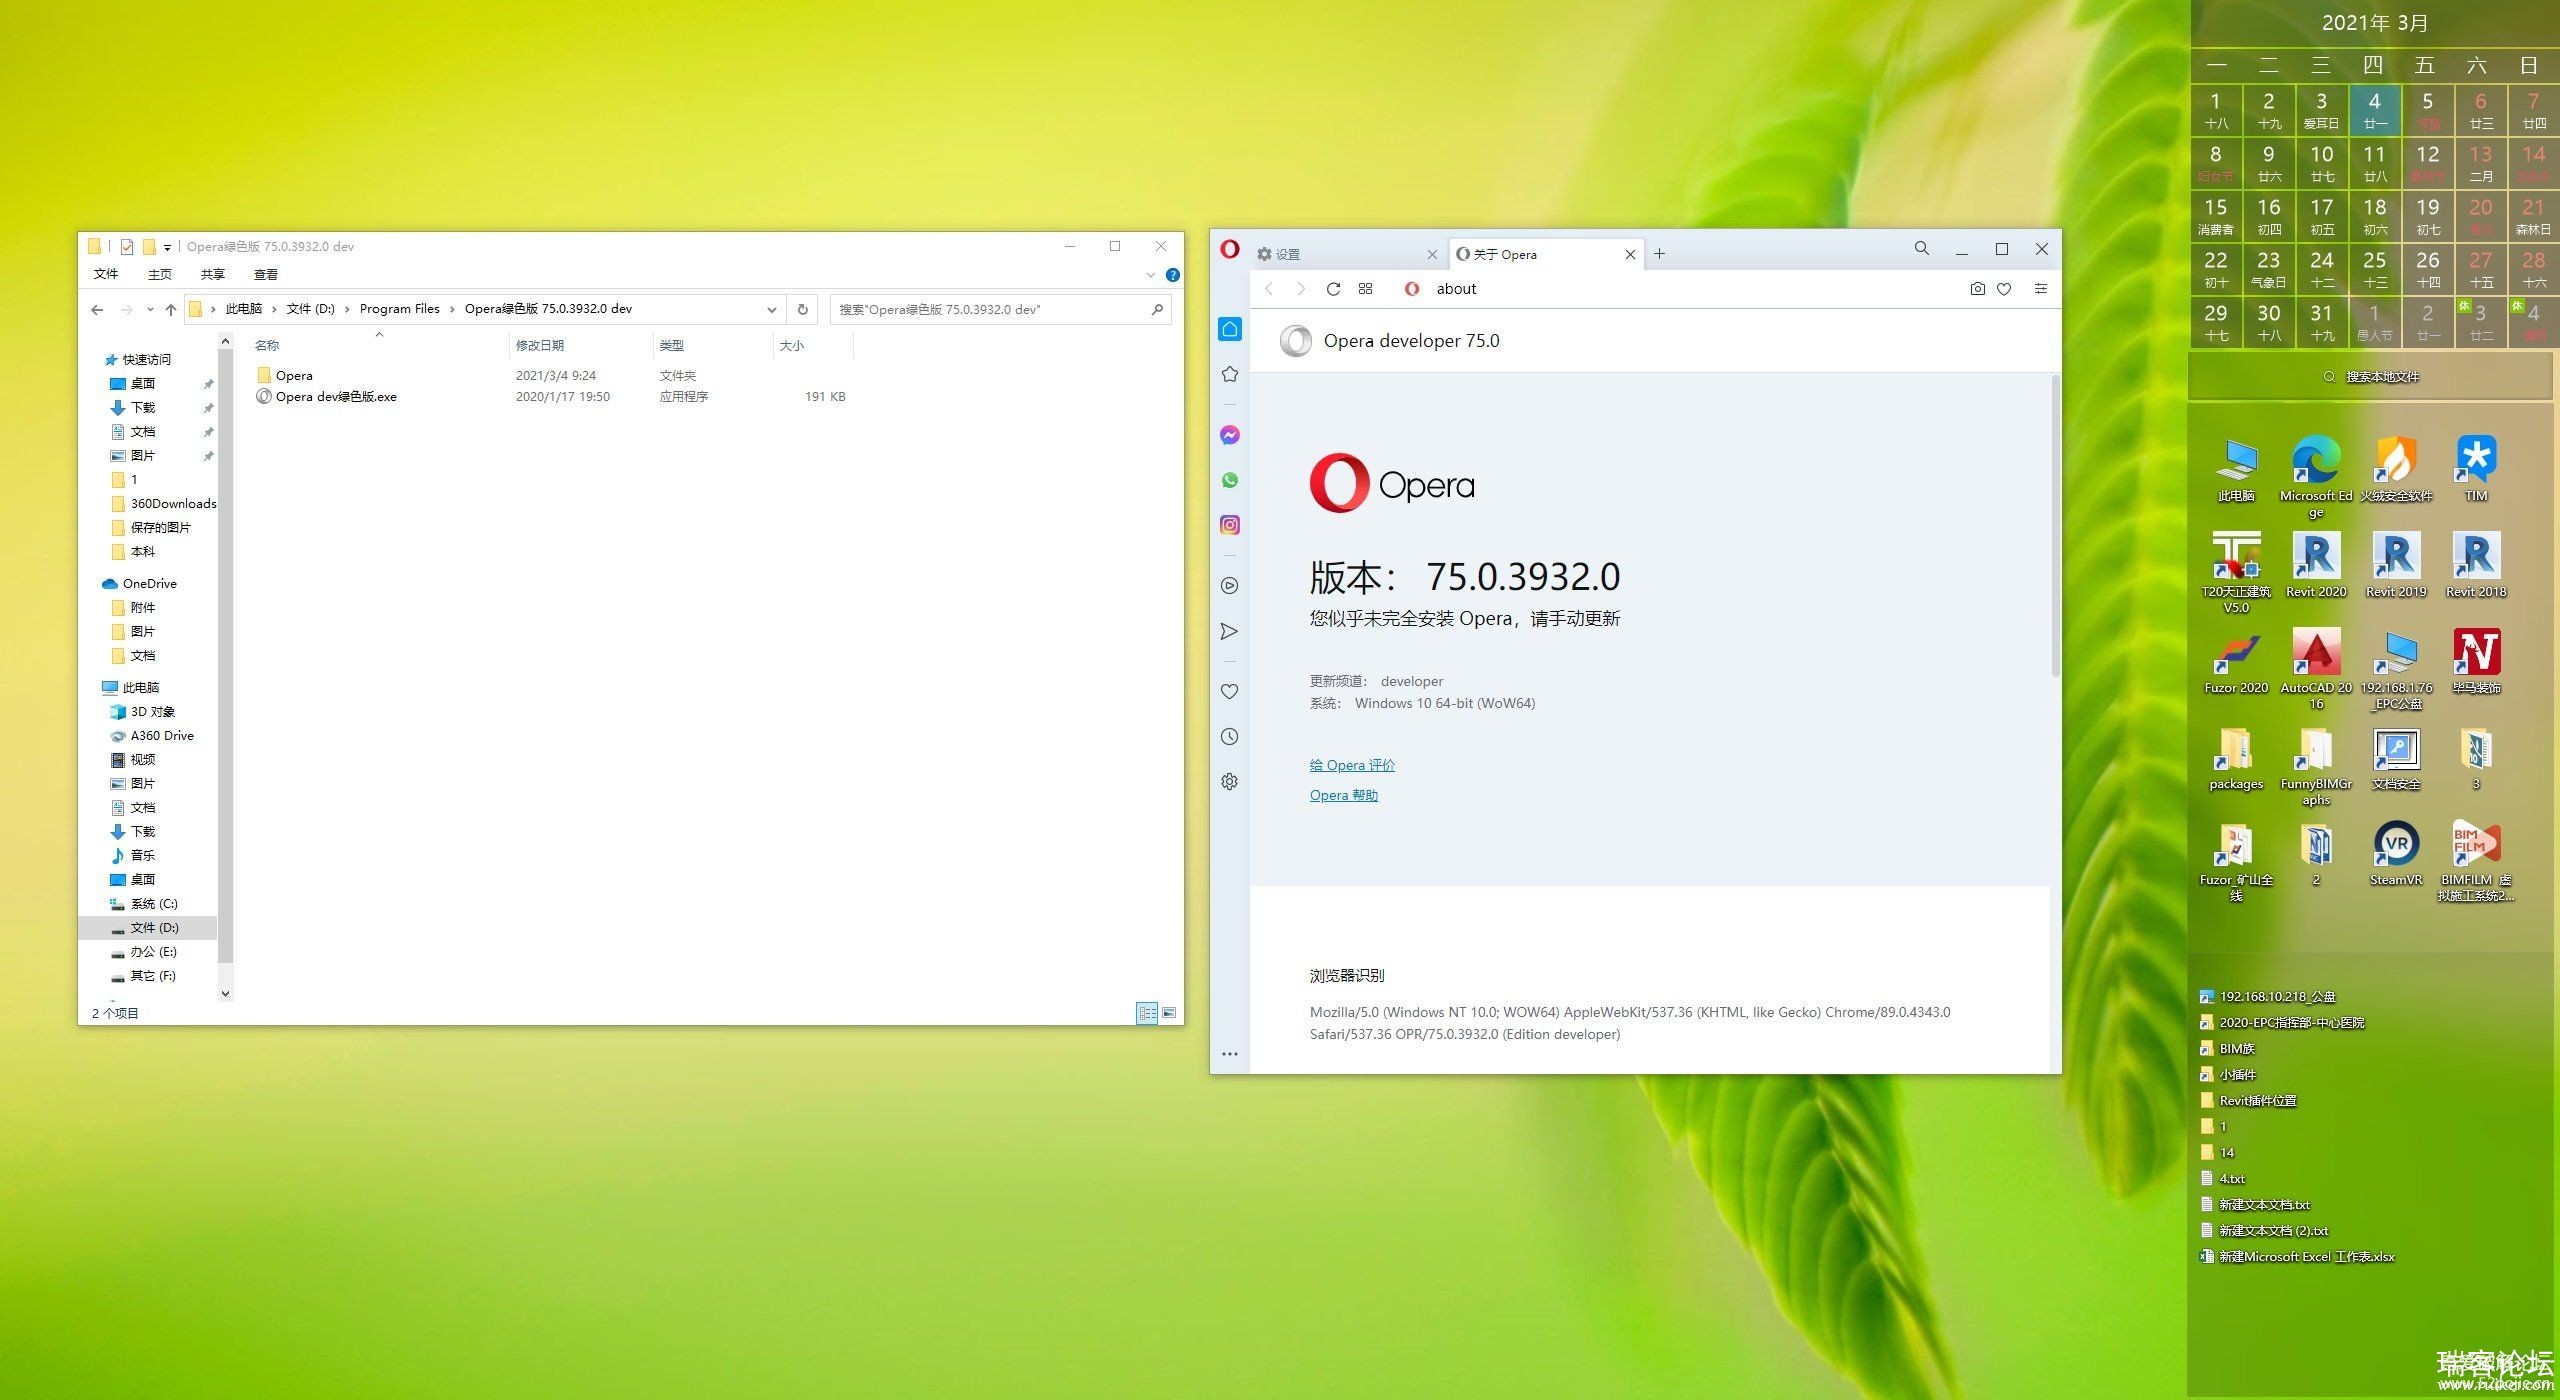This screenshot has height=1400, width=2560.
Task: Select date 17 in desktop calendar
Action: [2321, 216]
